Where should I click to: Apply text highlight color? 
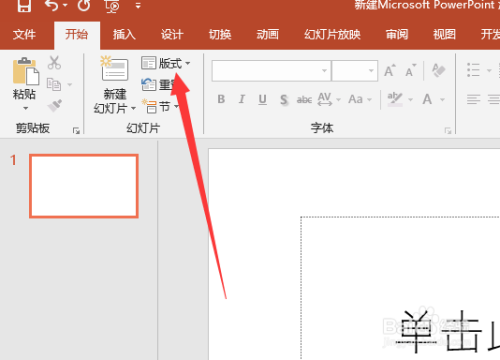(395, 99)
